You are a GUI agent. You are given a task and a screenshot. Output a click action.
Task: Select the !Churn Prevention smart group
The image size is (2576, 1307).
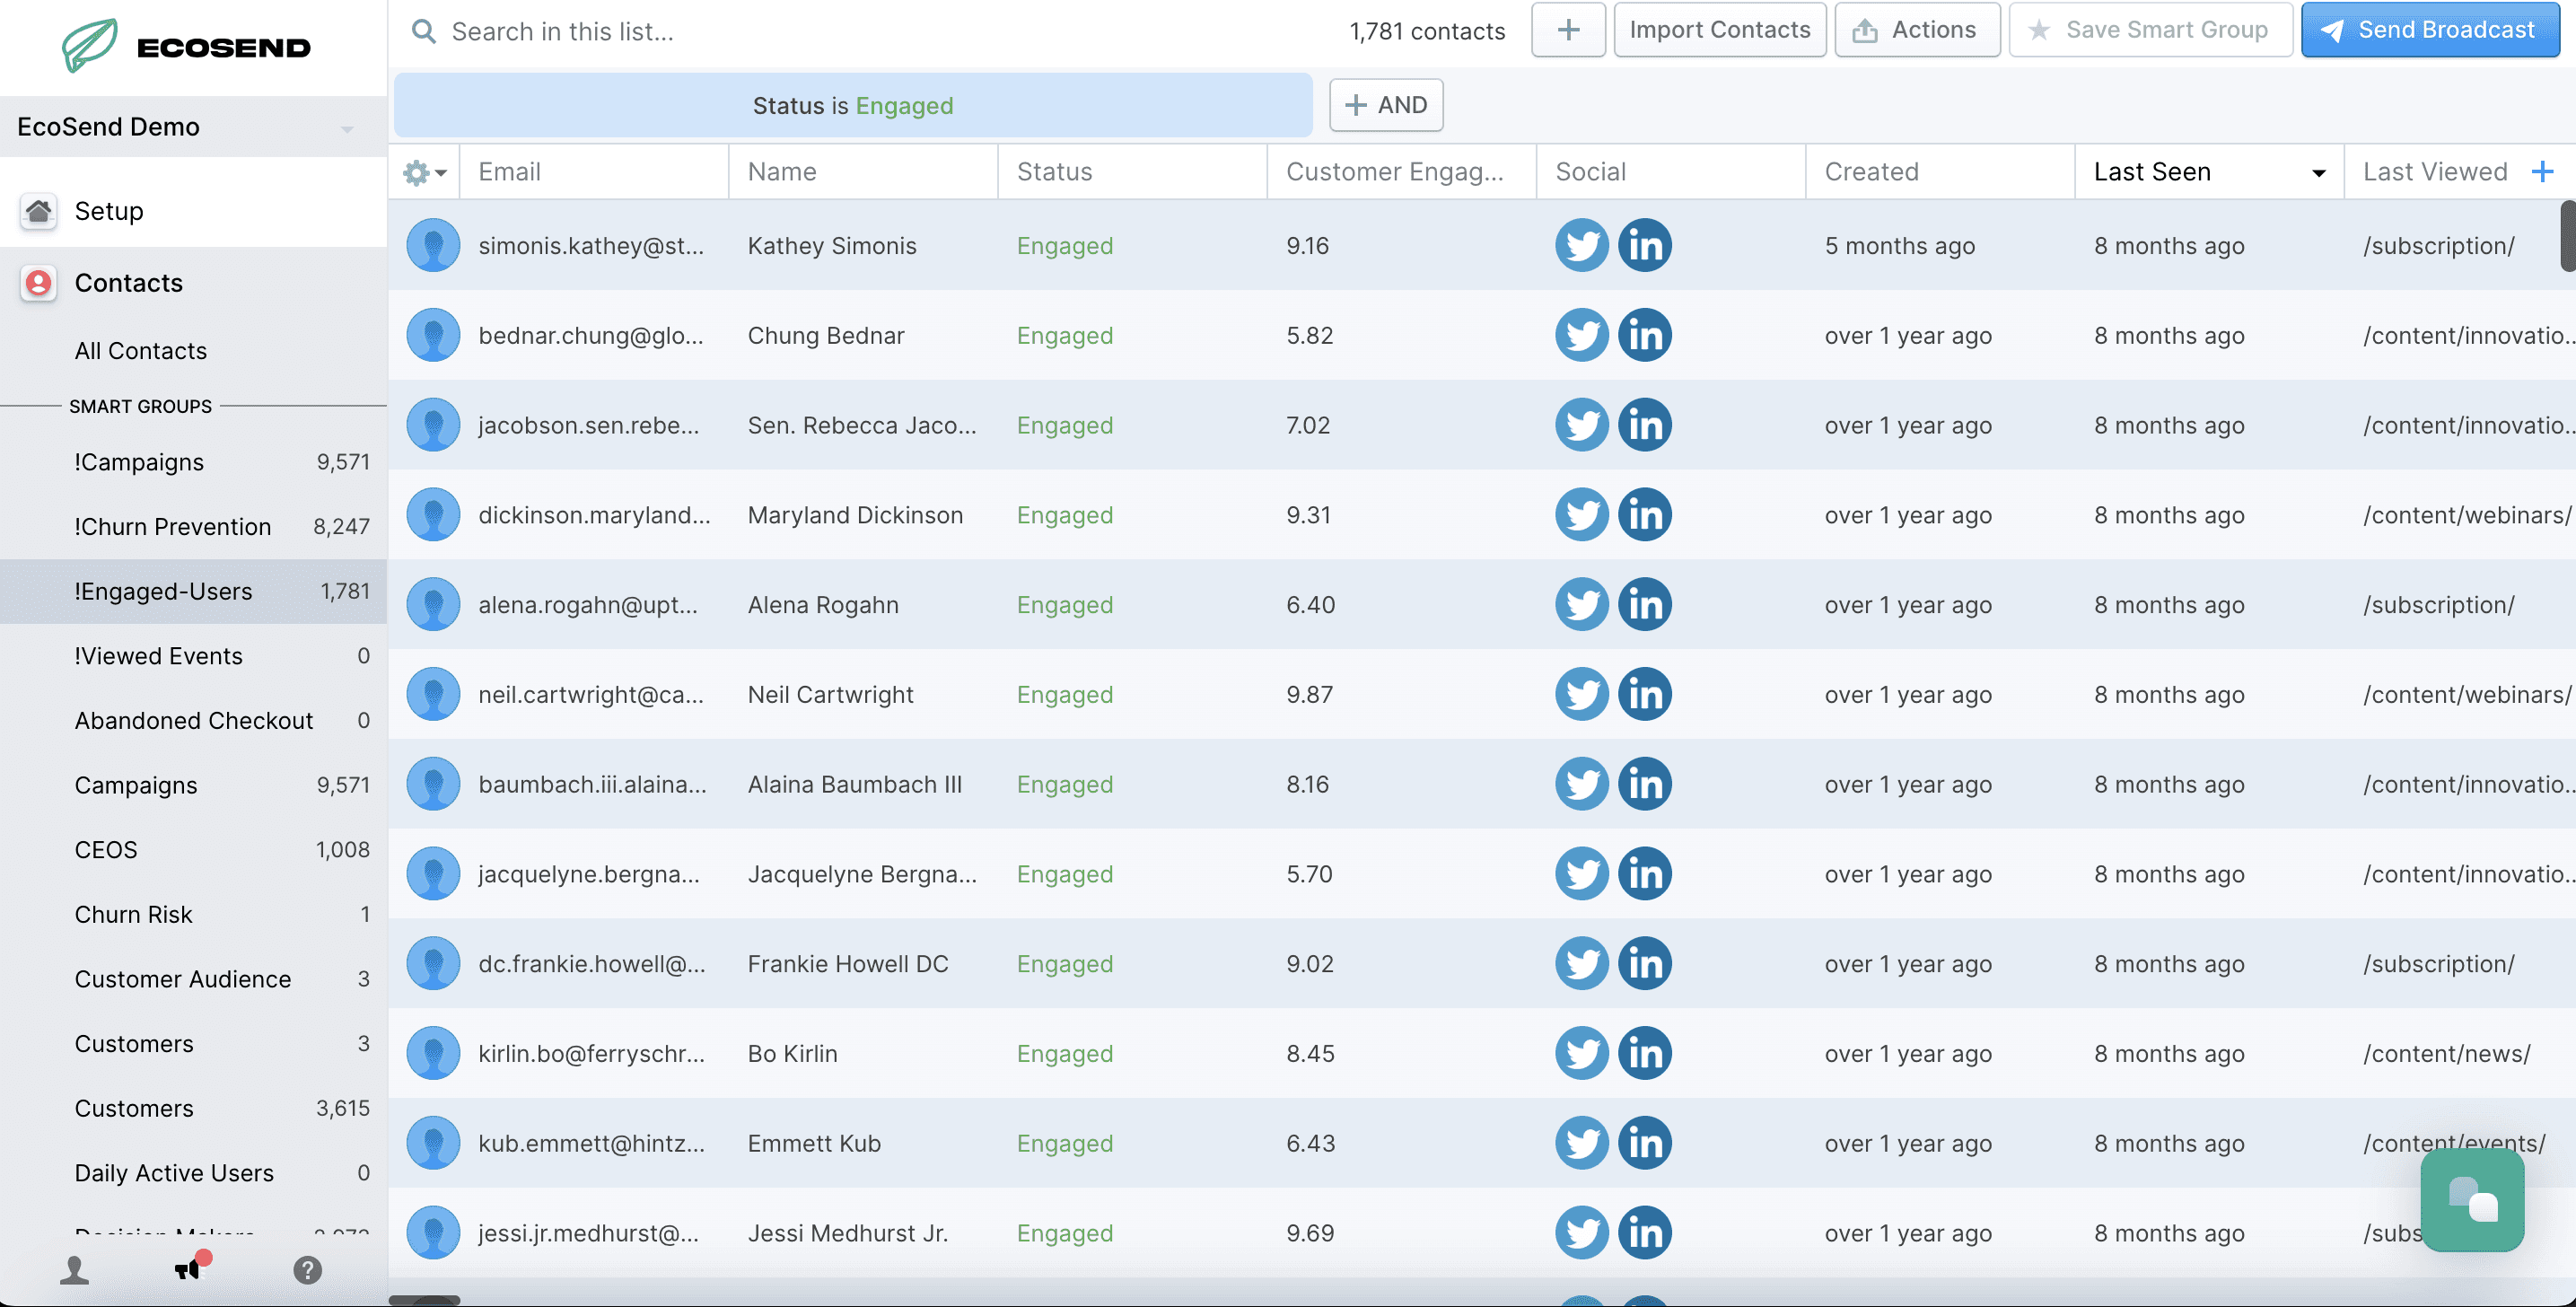172,526
